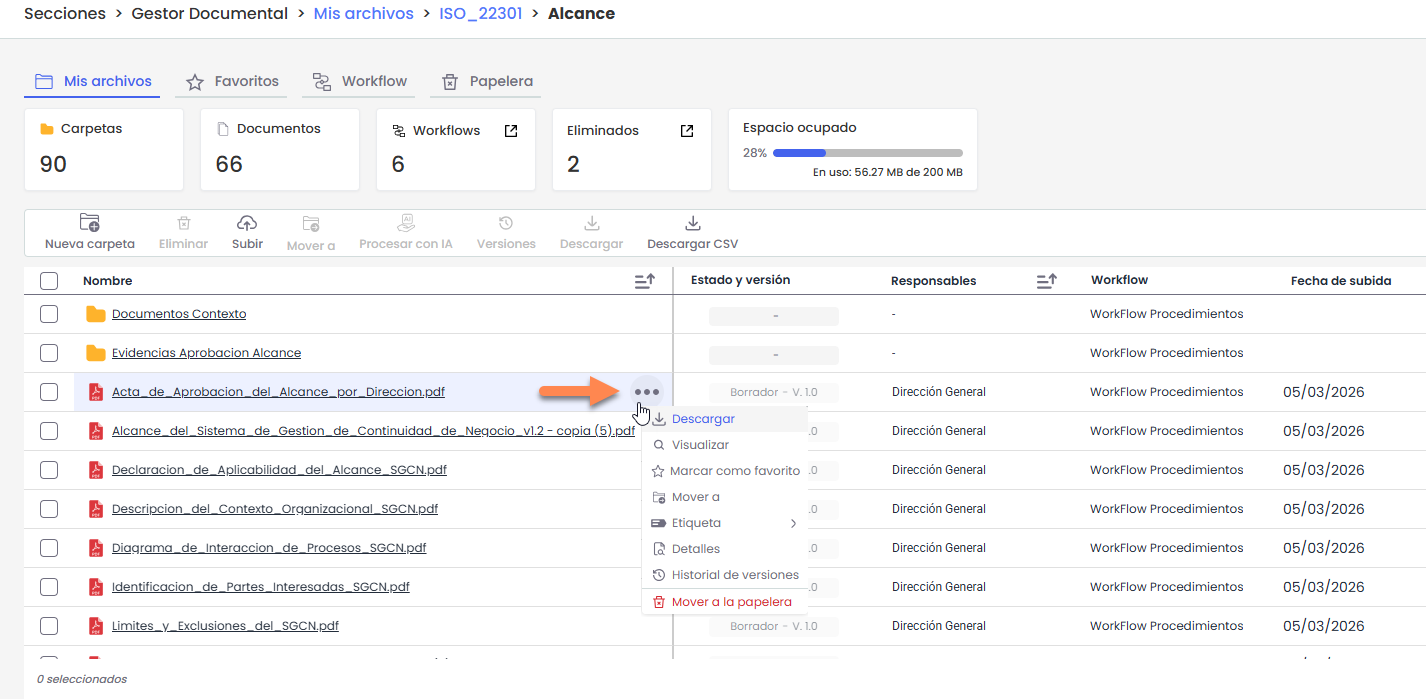Click the Espacio ocupado storage progress bar
The height and width of the screenshot is (699, 1426).
click(867, 153)
